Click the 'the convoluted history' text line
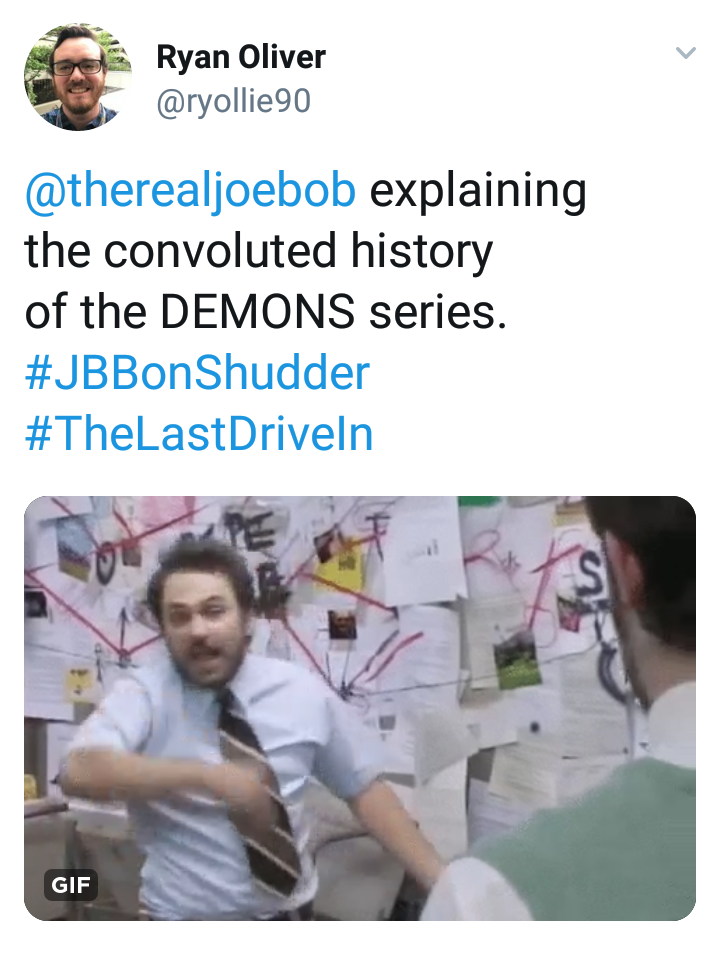Image resolution: width=720 pixels, height=953 pixels. tap(259, 251)
